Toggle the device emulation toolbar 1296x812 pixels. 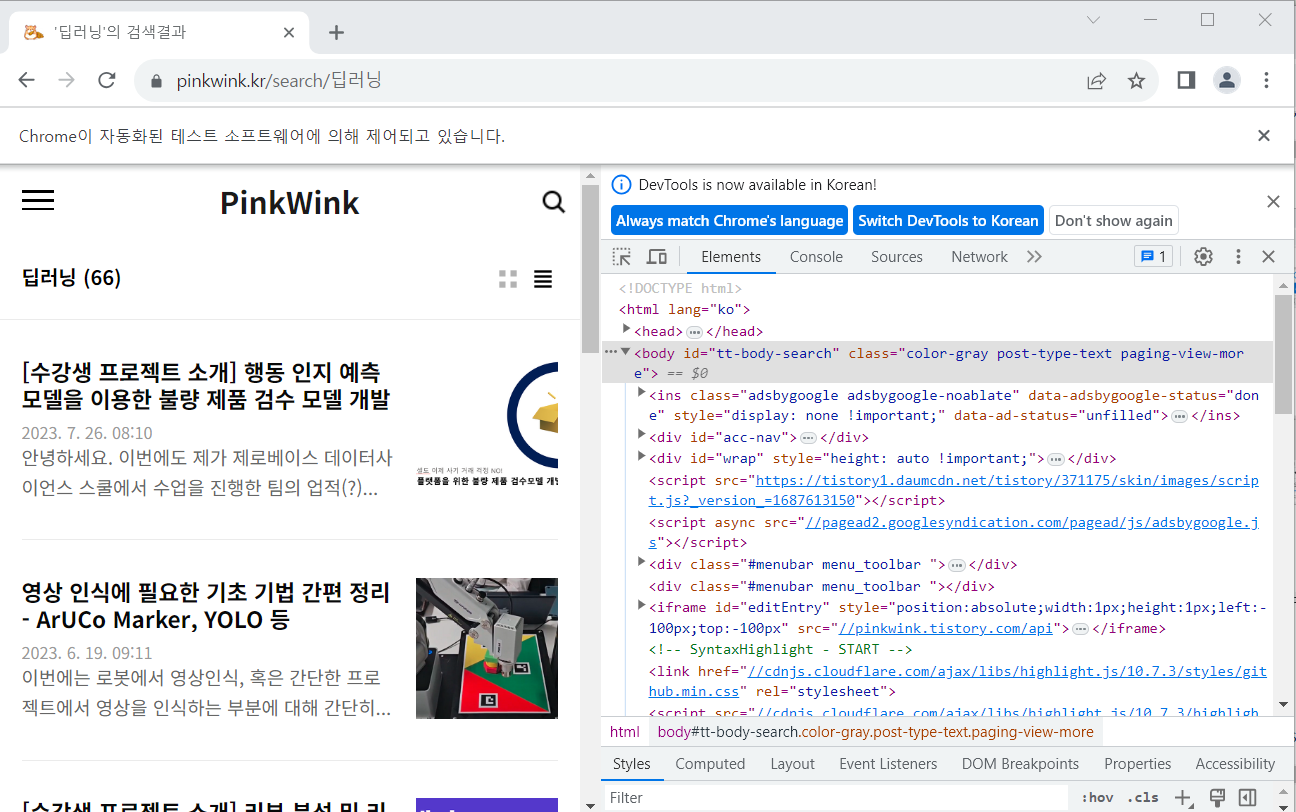(656, 256)
